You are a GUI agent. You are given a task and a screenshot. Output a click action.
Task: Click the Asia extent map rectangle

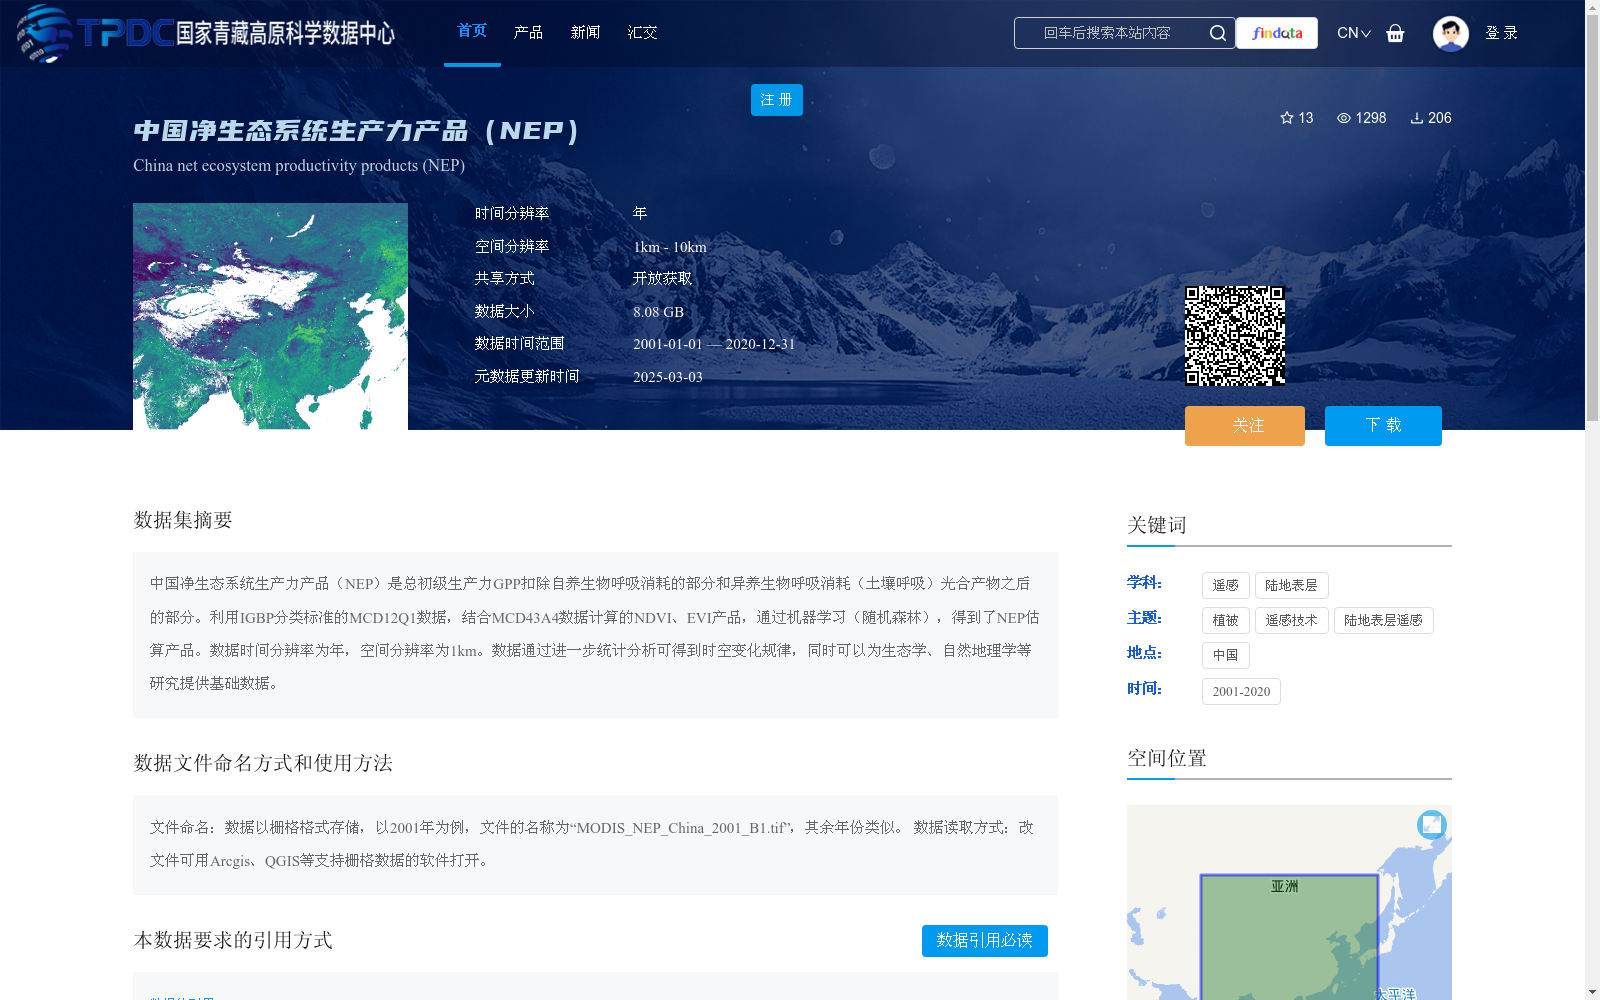click(1289, 937)
